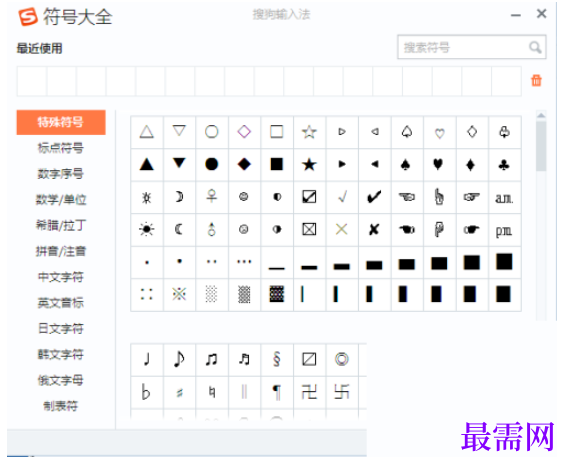573x468 pixels.
Task: Pick the solid black circle symbol
Action: [212, 164]
